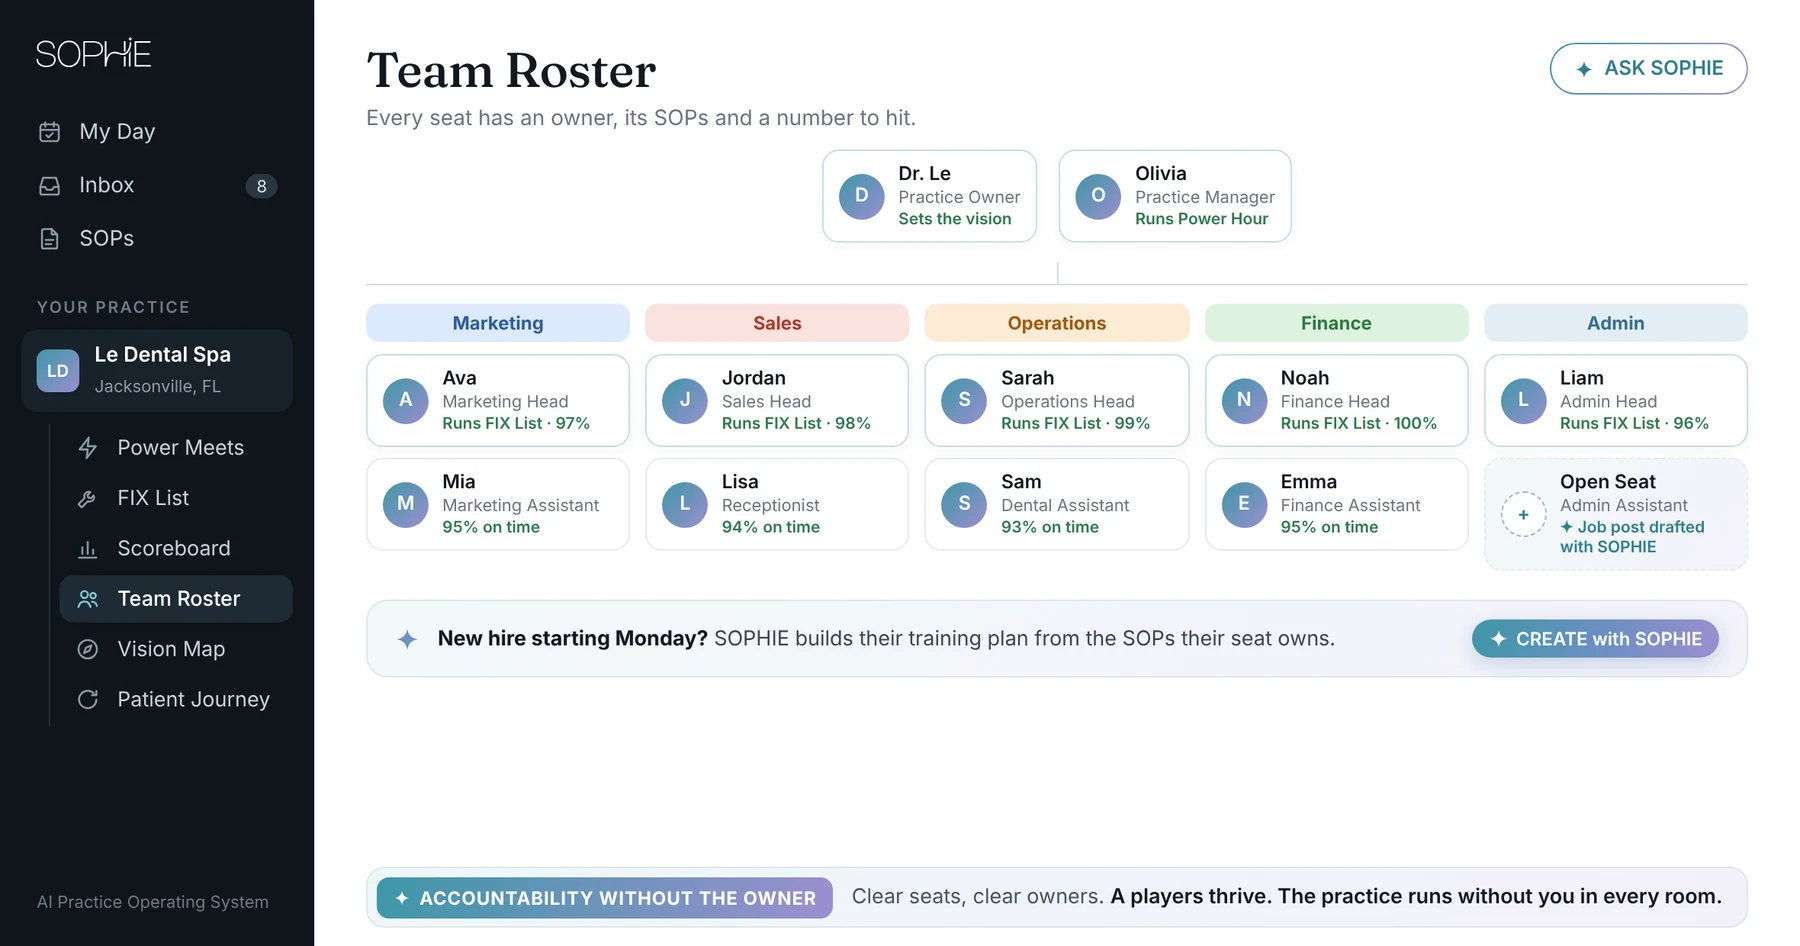The height and width of the screenshot is (946, 1800).
Task: Open Lisa's Receptionist card
Action: point(777,504)
